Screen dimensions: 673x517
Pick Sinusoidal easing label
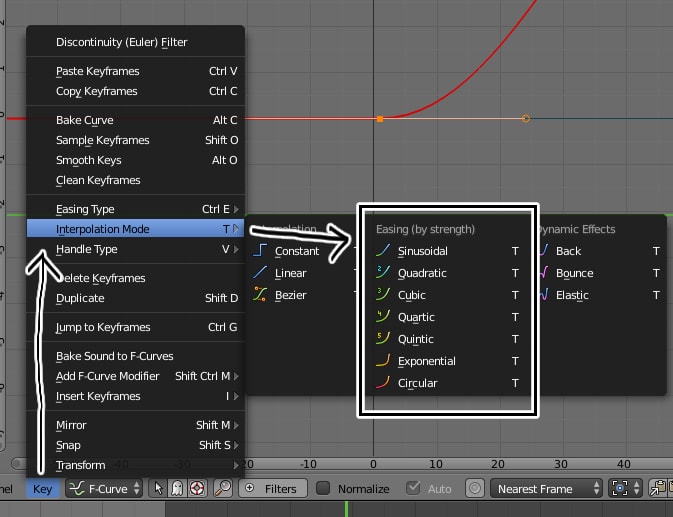(x=422, y=251)
